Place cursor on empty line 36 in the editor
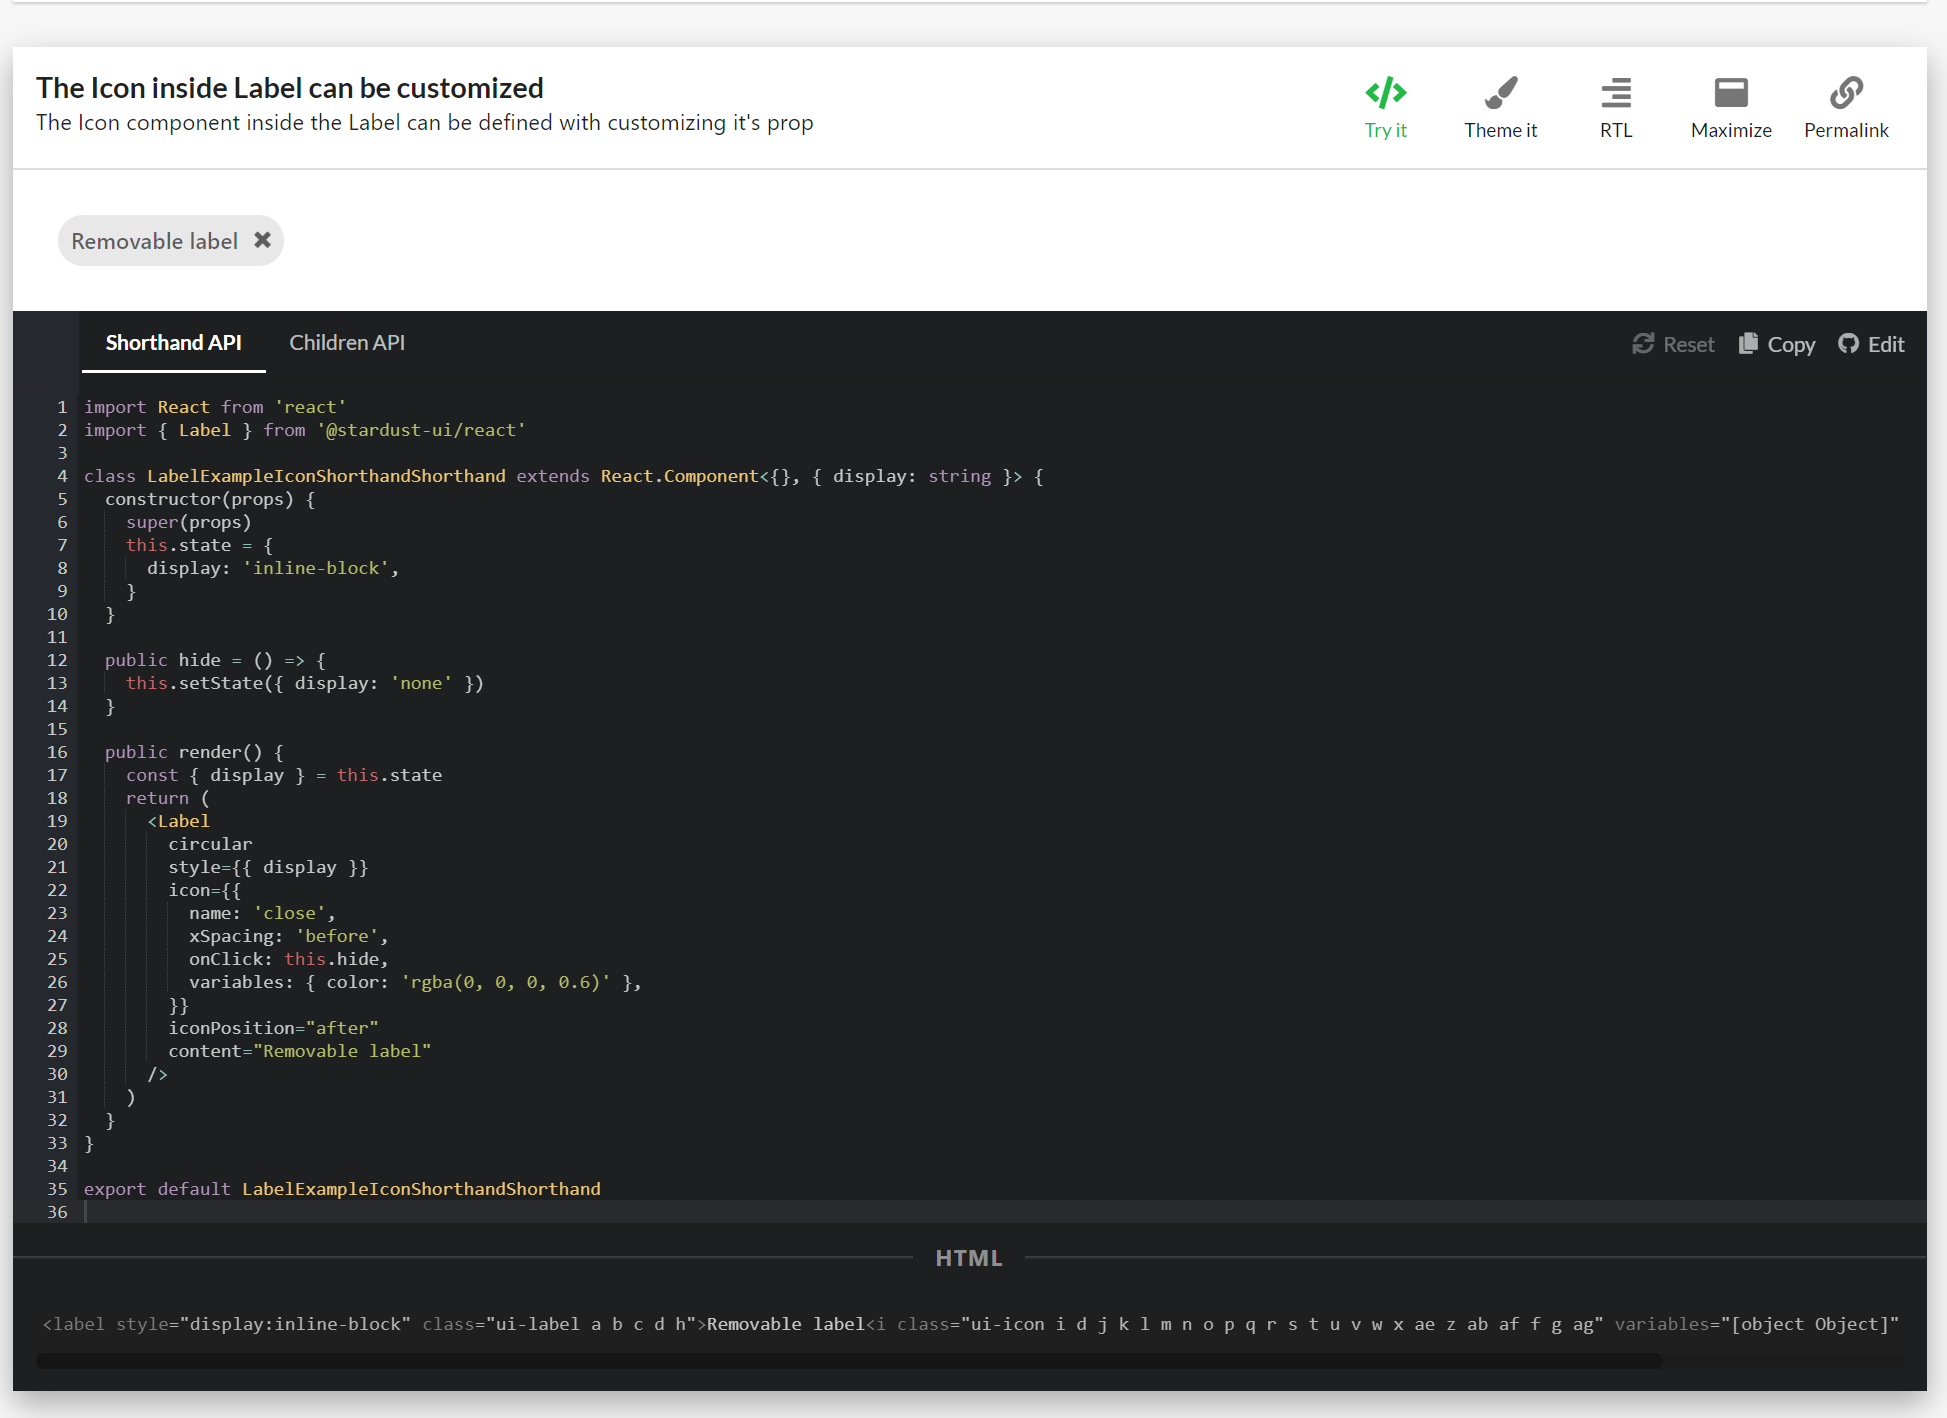Viewport: 1947px width, 1418px height. tap(400, 1212)
